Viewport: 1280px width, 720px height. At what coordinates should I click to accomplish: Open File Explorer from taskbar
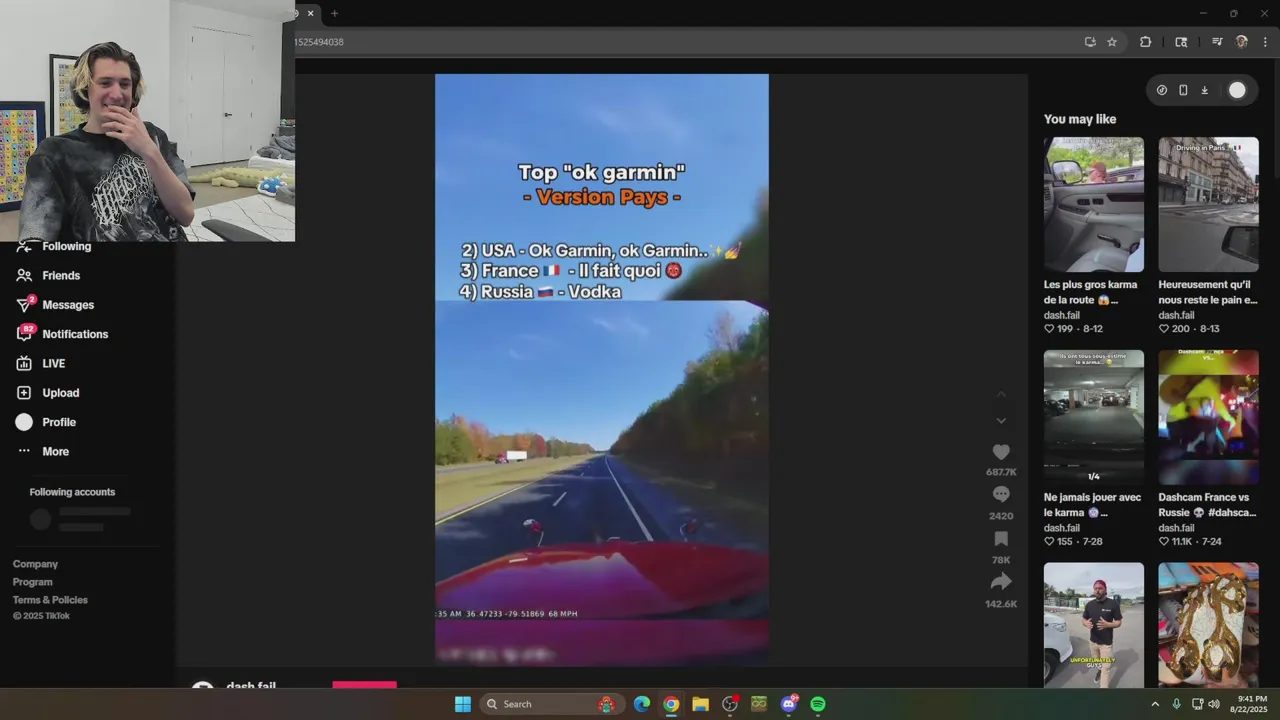700,704
